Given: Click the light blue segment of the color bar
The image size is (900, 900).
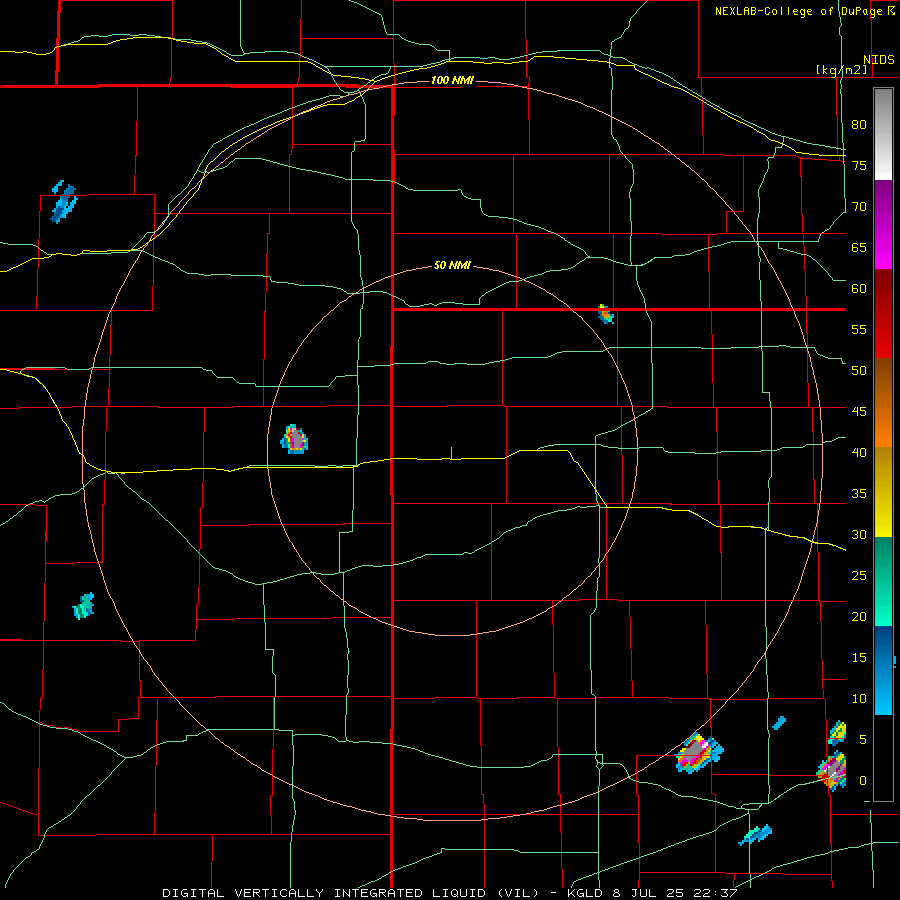Looking at the screenshot, I should click(x=883, y=670).
